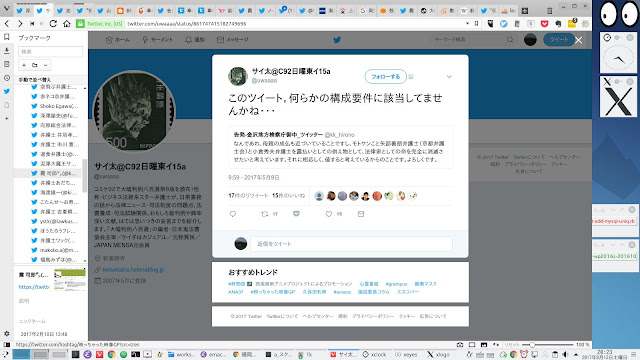Open the ANA37 trend link
640x360 pixels.
pos(236,292)
